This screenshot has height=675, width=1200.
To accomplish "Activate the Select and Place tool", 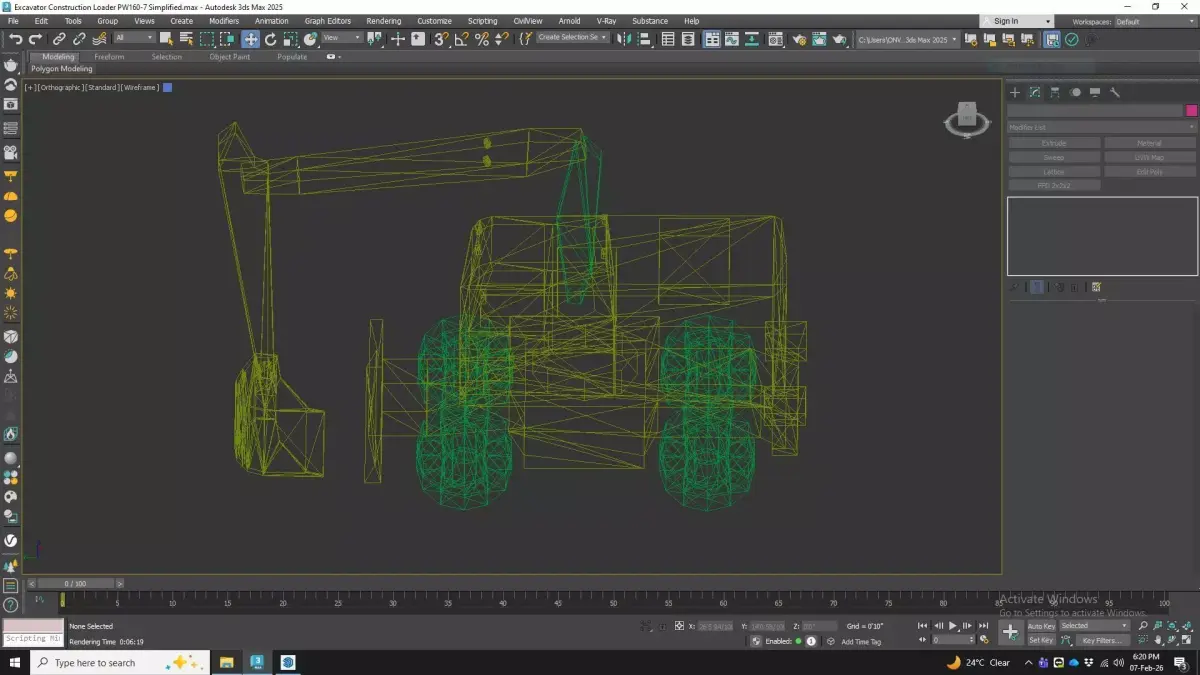I will [x=311, y=39].
